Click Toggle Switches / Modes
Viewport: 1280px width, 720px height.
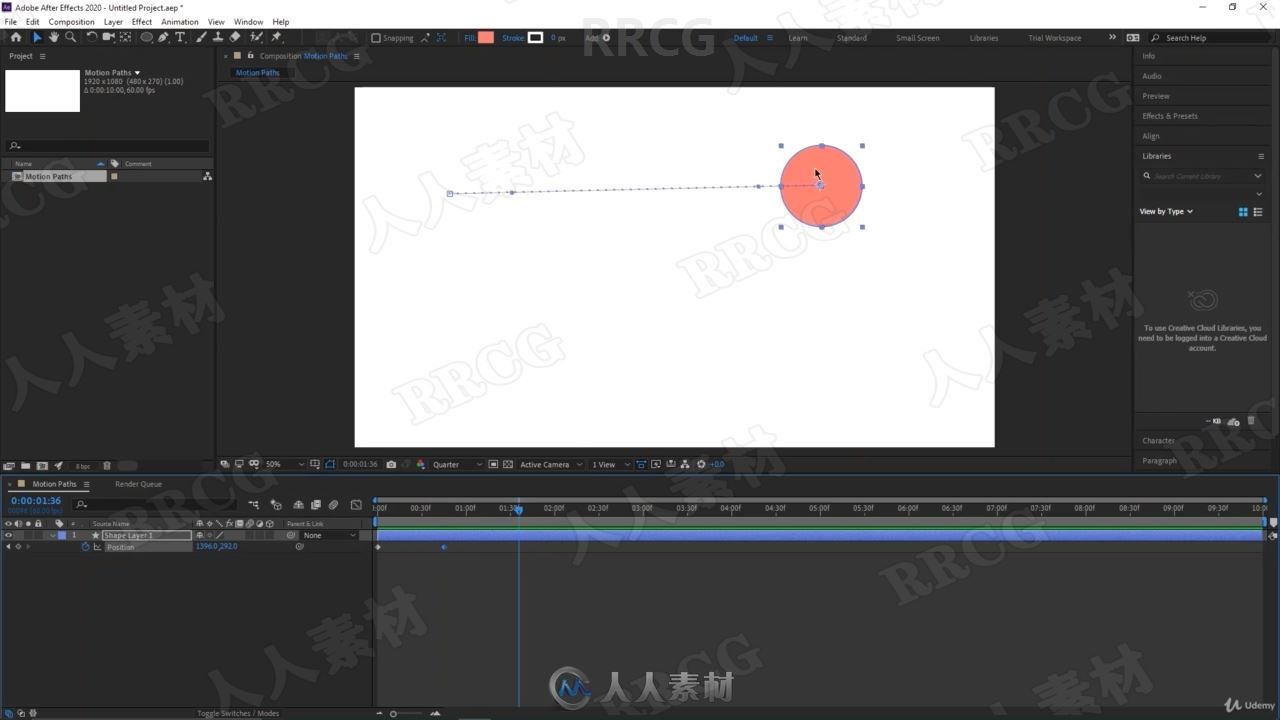(238, 713)
